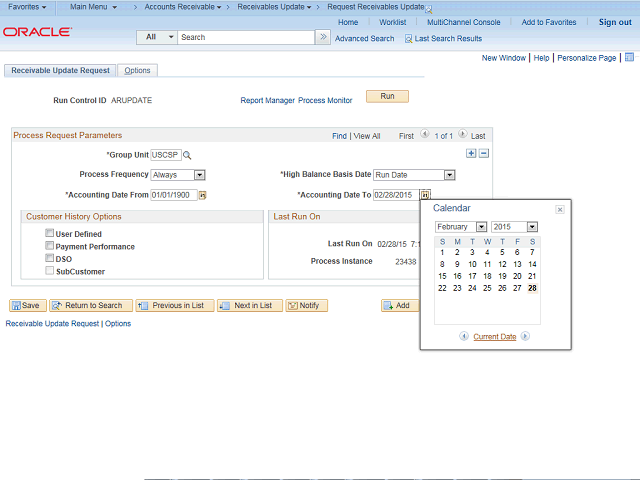This screenshot has height=480, width=640.
Task: Click the Save button
Action: click(28, 305)
